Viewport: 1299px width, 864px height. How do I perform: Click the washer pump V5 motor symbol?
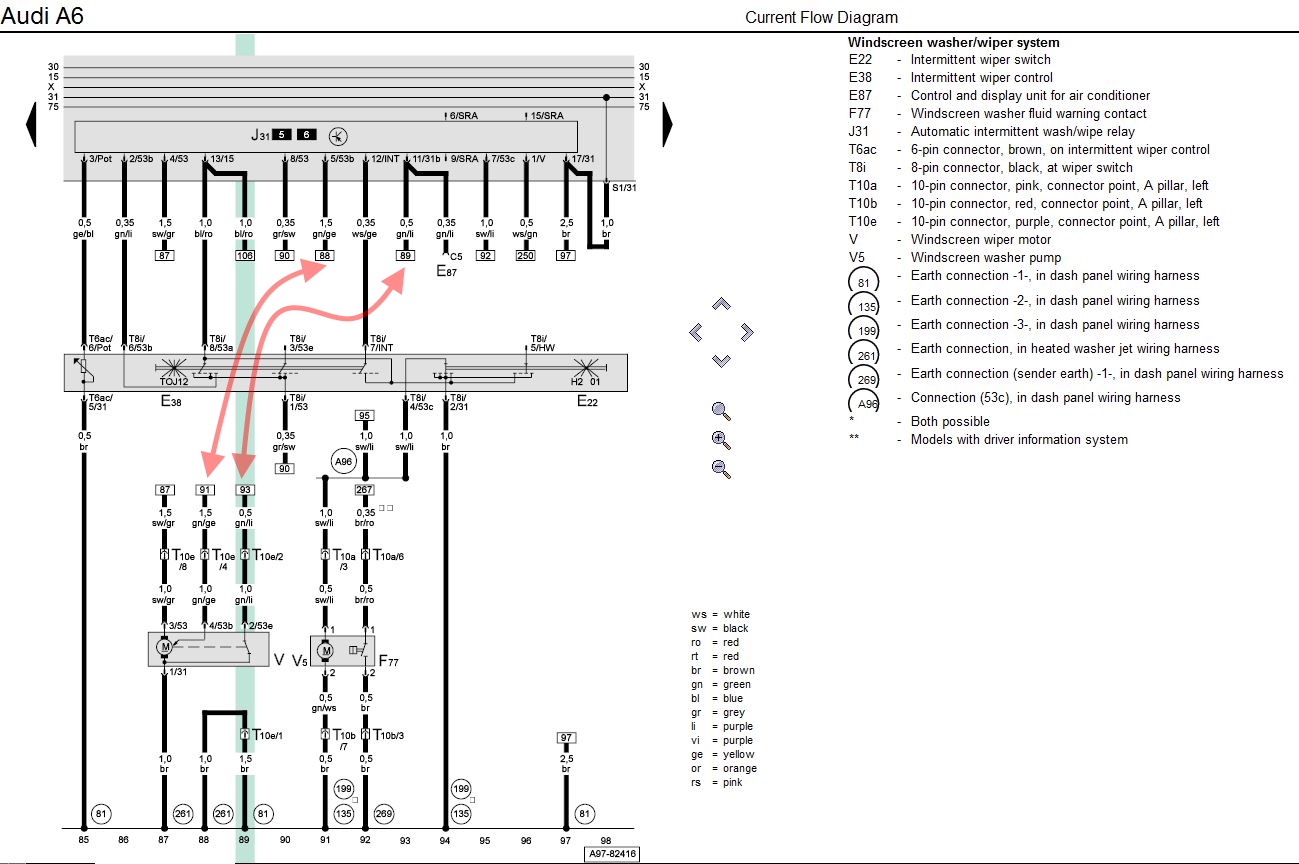point(325,652)
